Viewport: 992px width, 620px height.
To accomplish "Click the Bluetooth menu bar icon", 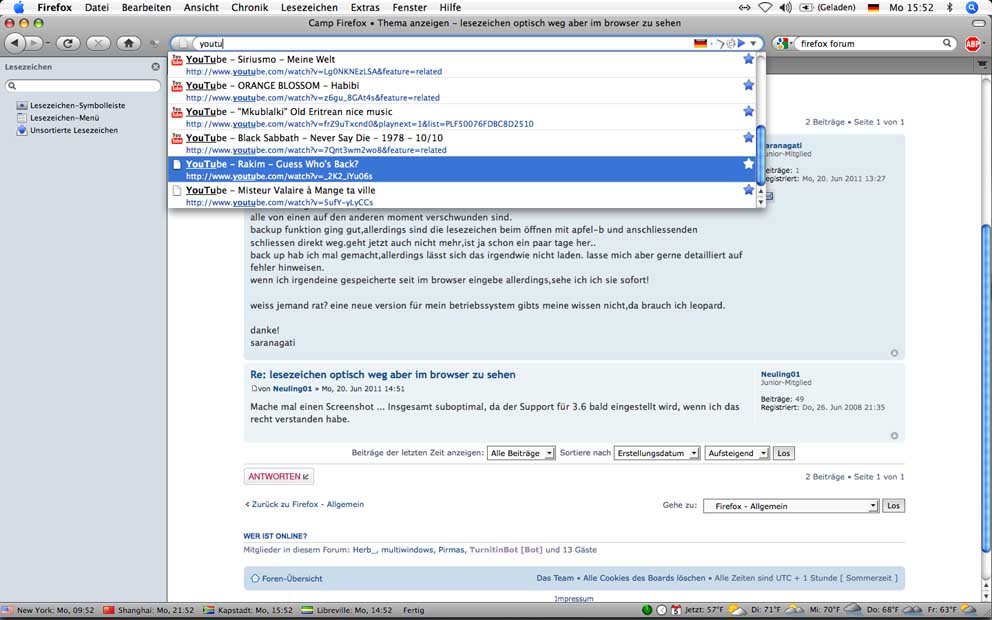I will point(949,8).
